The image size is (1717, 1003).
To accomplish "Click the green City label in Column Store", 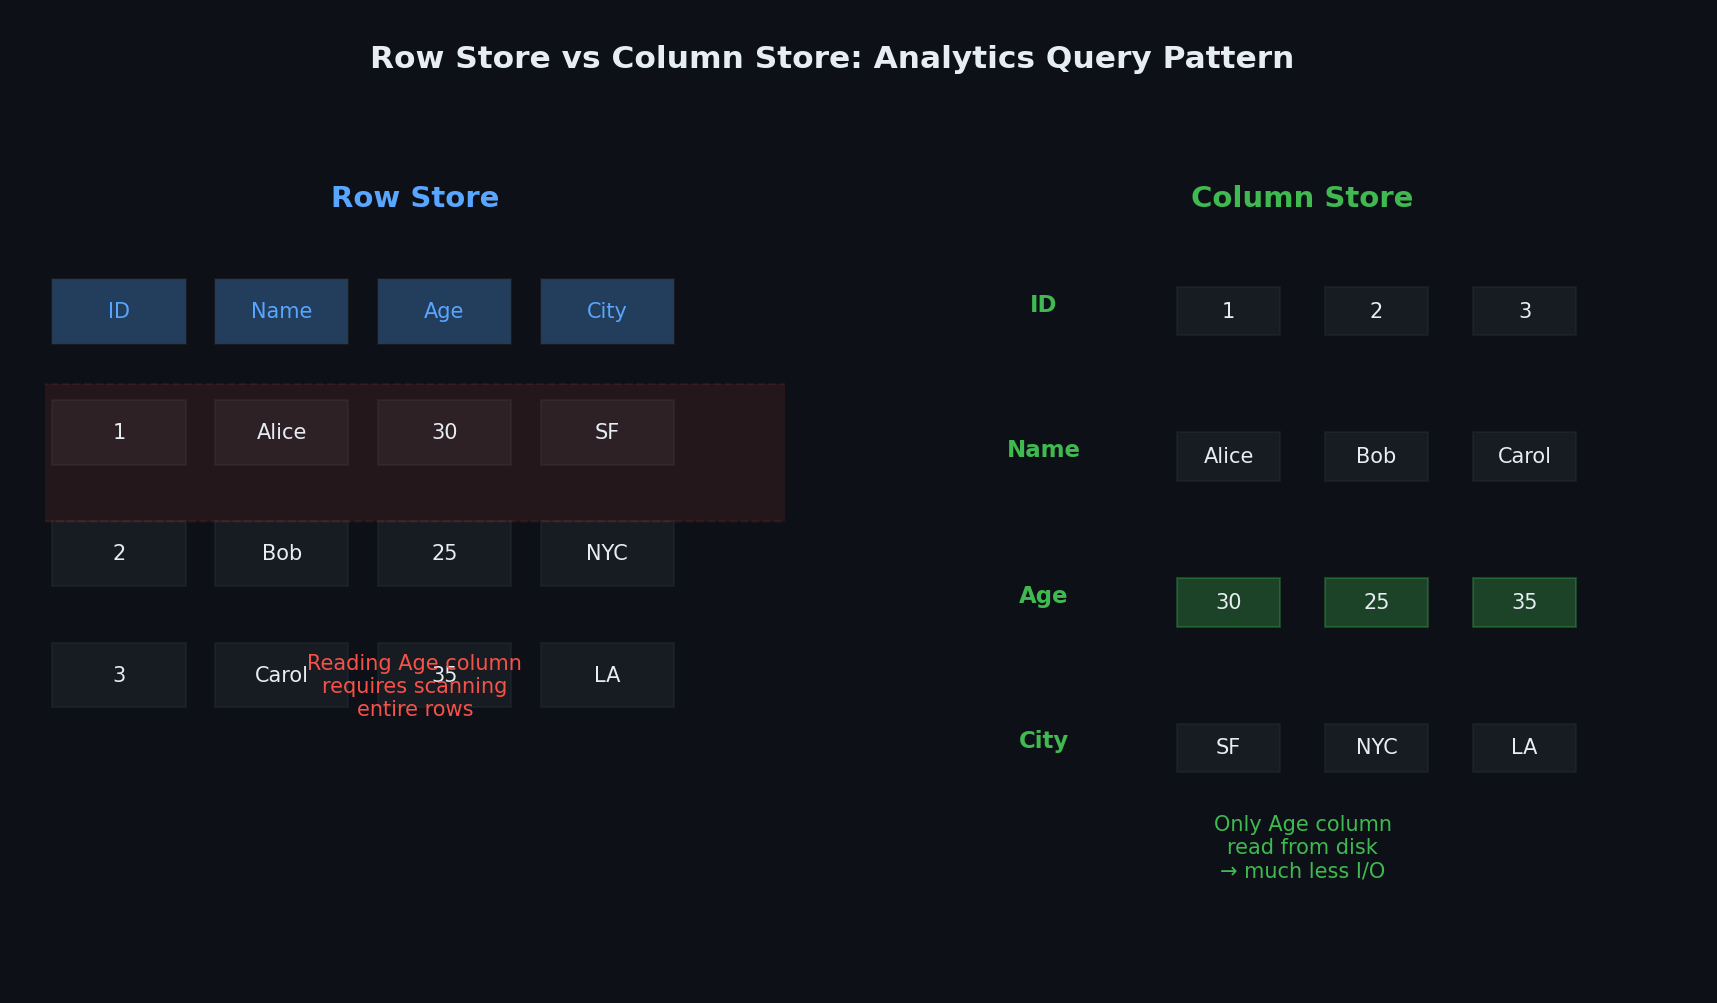I will point(1043,741).
